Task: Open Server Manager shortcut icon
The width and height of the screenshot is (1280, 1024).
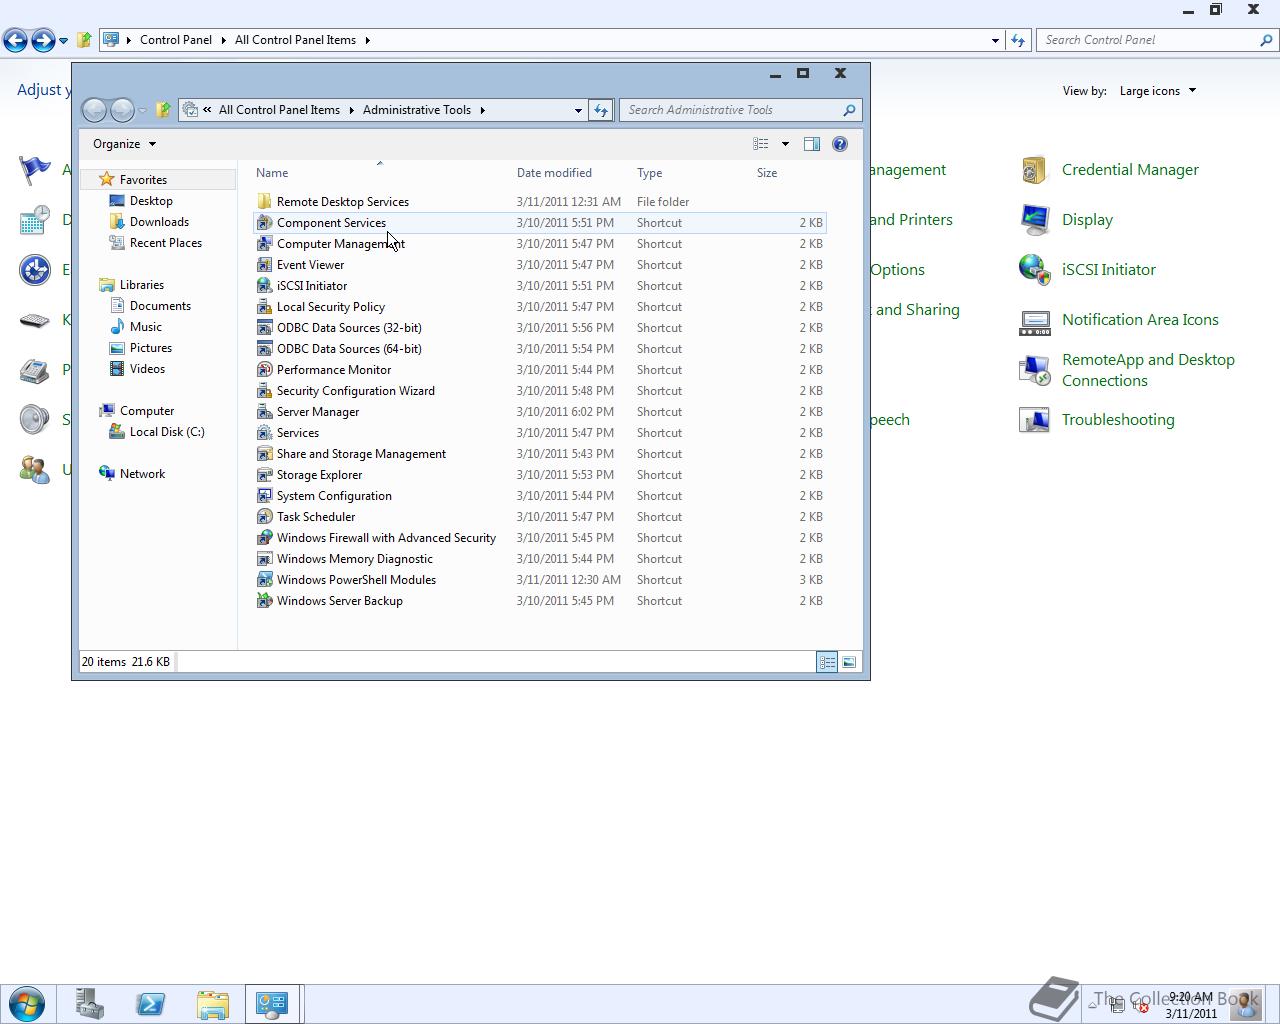Action: coord(264,412)
